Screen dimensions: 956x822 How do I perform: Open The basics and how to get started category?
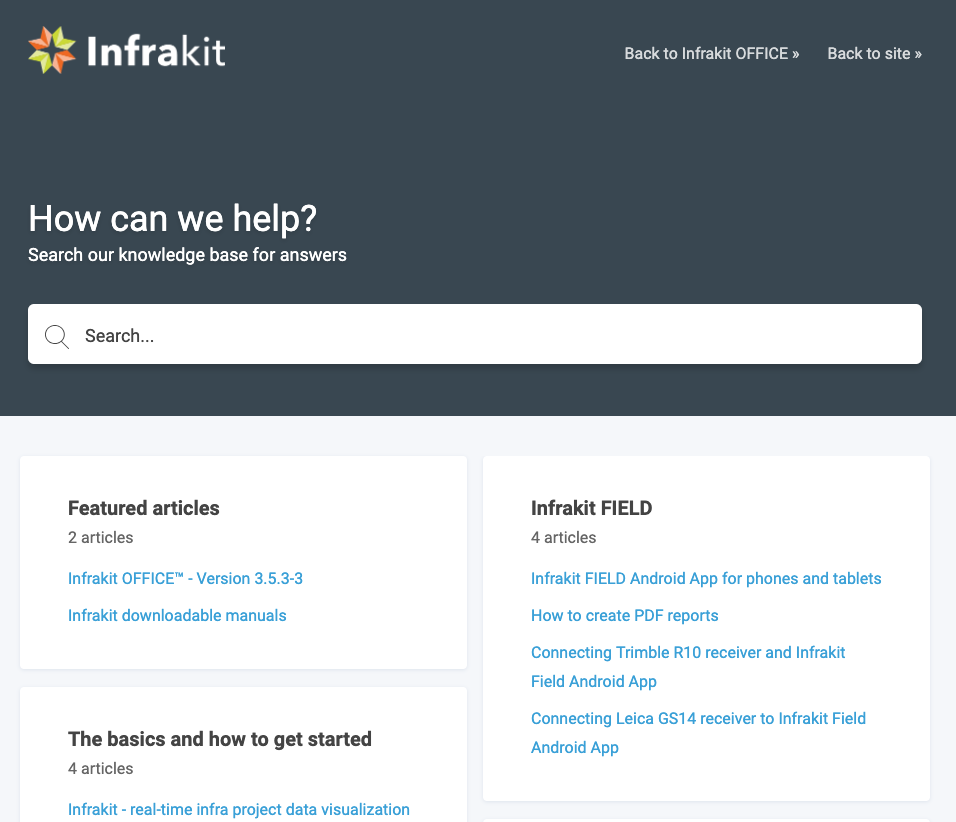pyautogui.click(x=219, y=739)
